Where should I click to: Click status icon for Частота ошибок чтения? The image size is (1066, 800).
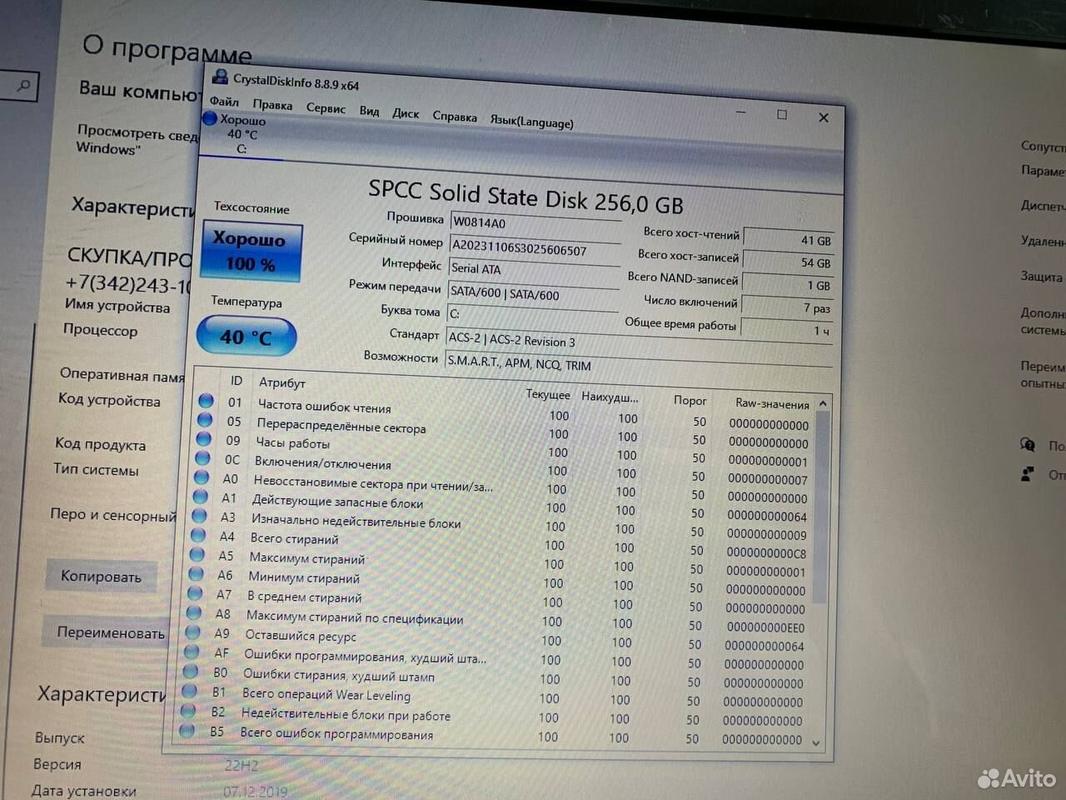click(x=206, y=400)
